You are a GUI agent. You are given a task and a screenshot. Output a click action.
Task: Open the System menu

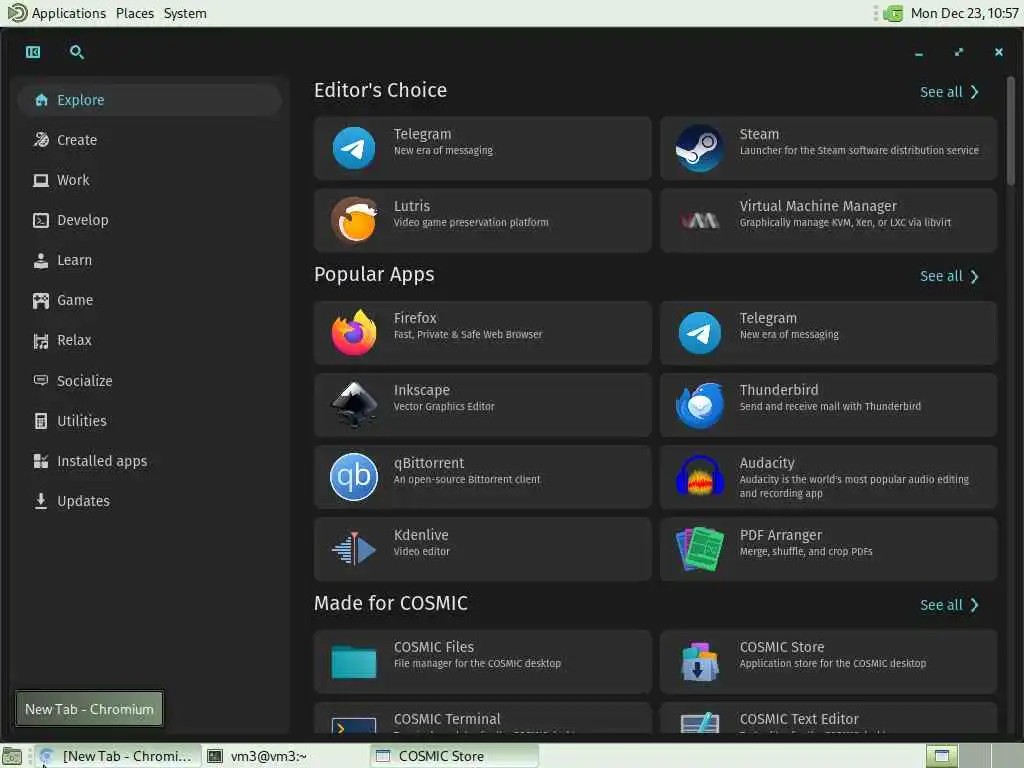coord(185,13)
